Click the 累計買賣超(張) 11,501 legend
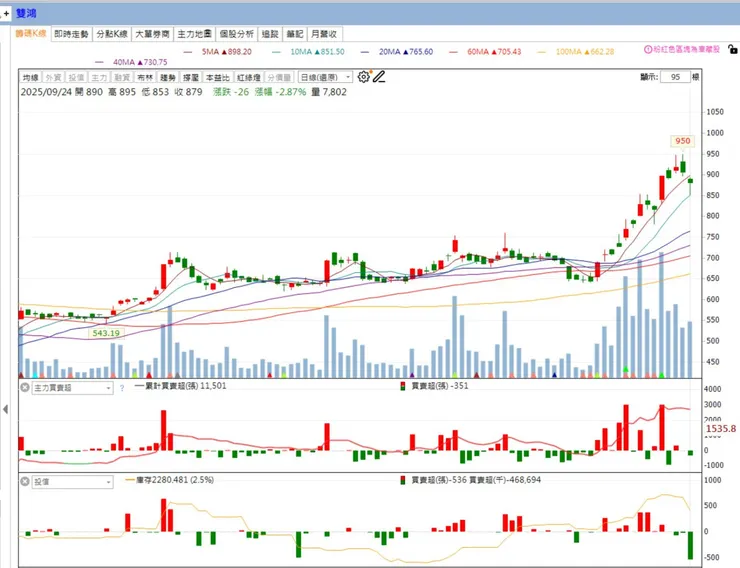 coord(180,385)
